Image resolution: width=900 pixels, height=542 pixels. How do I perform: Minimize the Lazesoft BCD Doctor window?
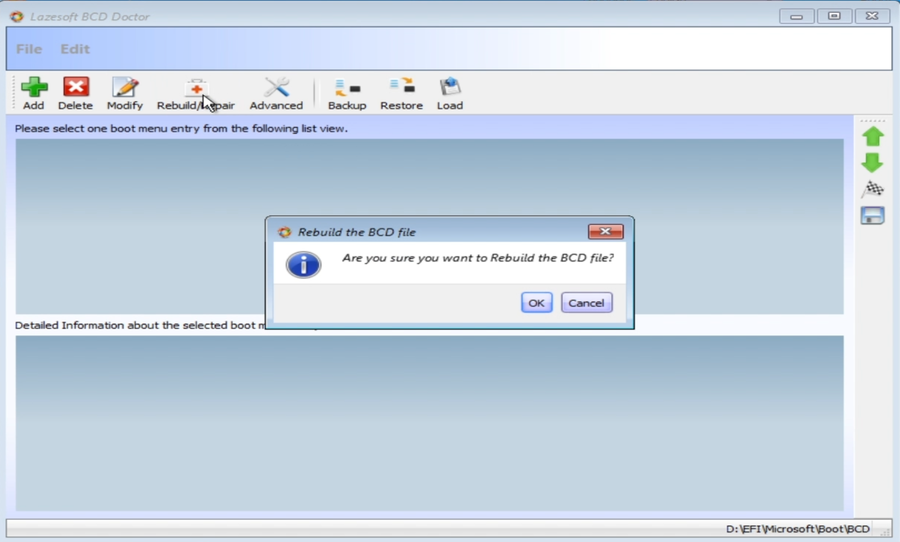click(797, 16)
